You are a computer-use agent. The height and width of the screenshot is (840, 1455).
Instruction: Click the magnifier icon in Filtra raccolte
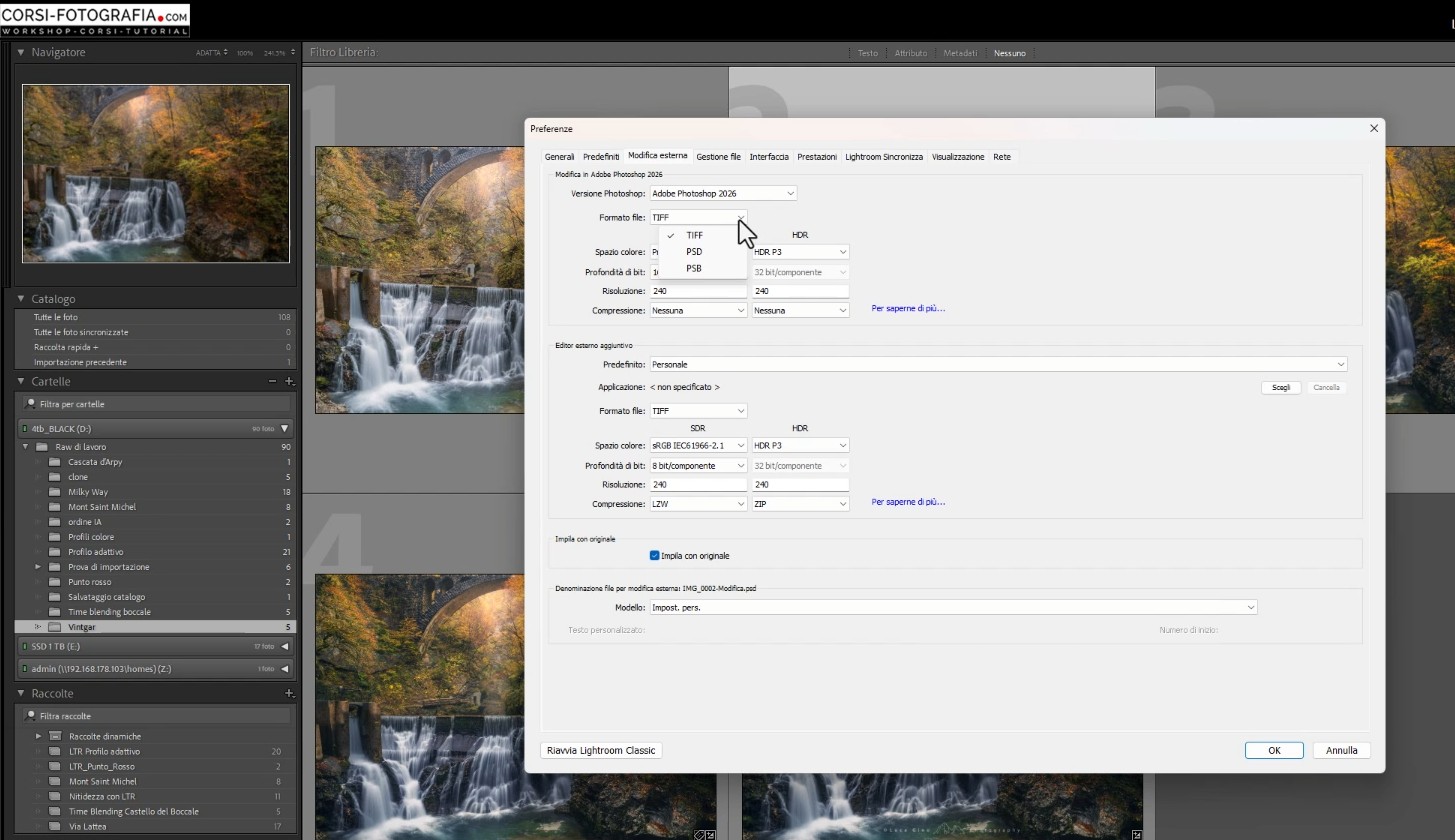[33, 716]
